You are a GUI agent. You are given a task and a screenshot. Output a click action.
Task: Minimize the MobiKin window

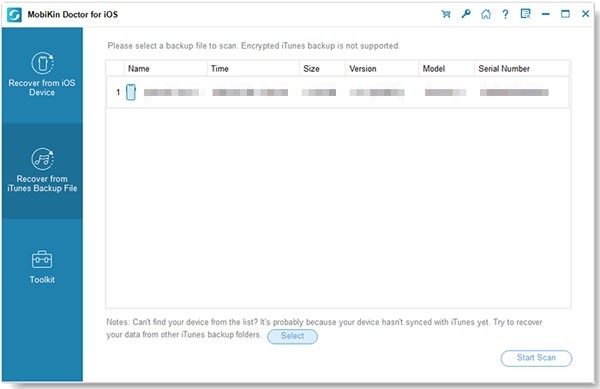[546, 14]
